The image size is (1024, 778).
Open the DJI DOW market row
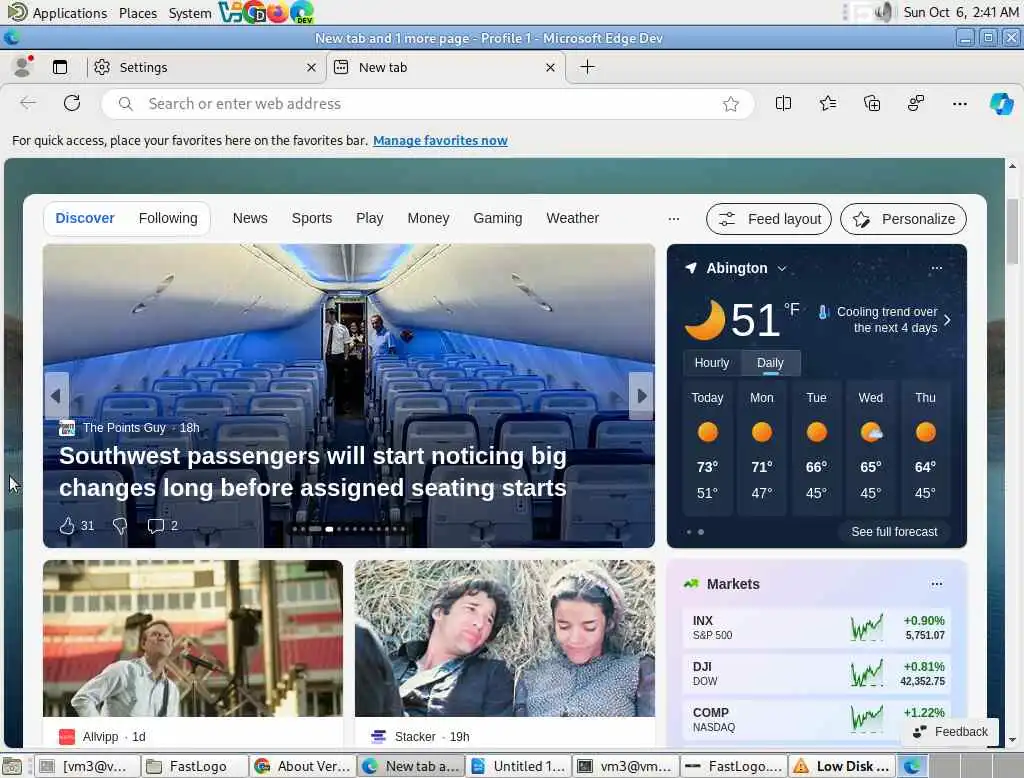(817, 673)
